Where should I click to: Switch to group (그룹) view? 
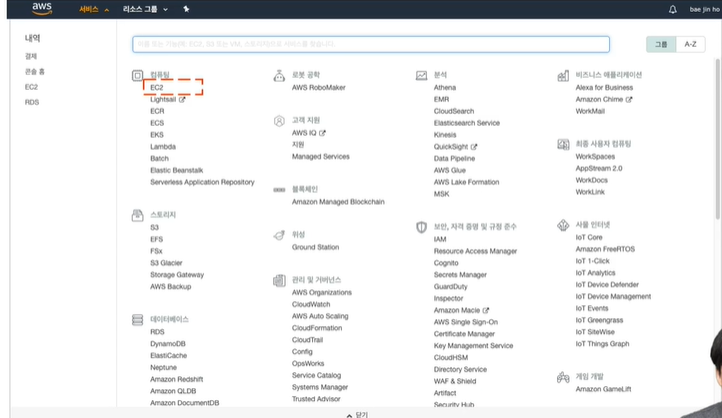[661, 44]
